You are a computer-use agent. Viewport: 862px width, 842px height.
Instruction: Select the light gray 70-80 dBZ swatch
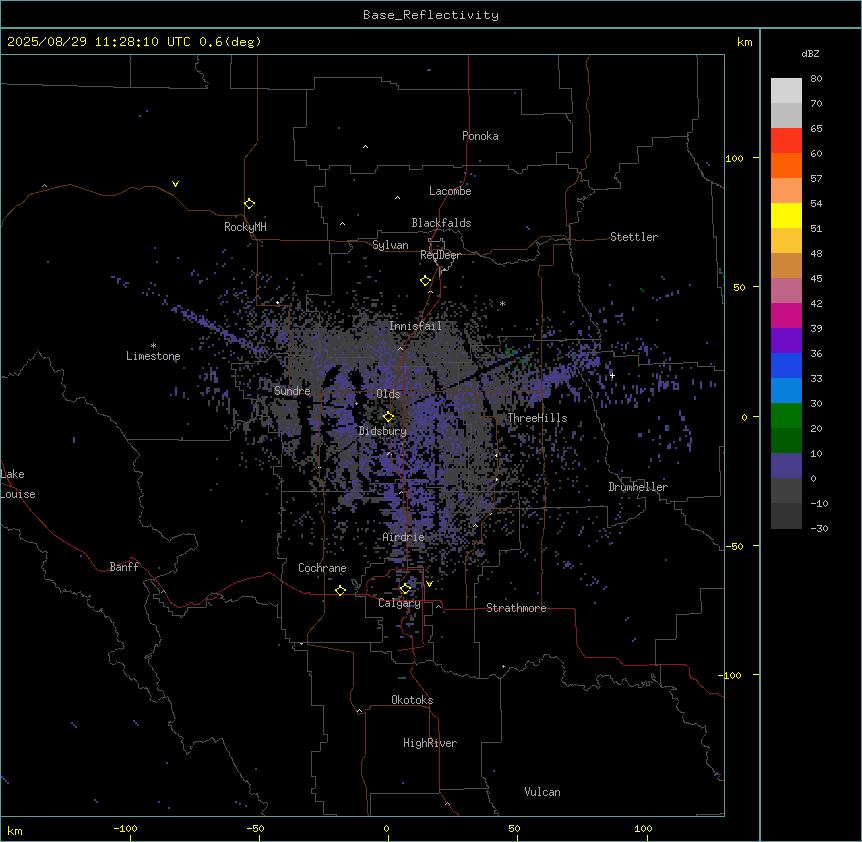tap(786, 91)
